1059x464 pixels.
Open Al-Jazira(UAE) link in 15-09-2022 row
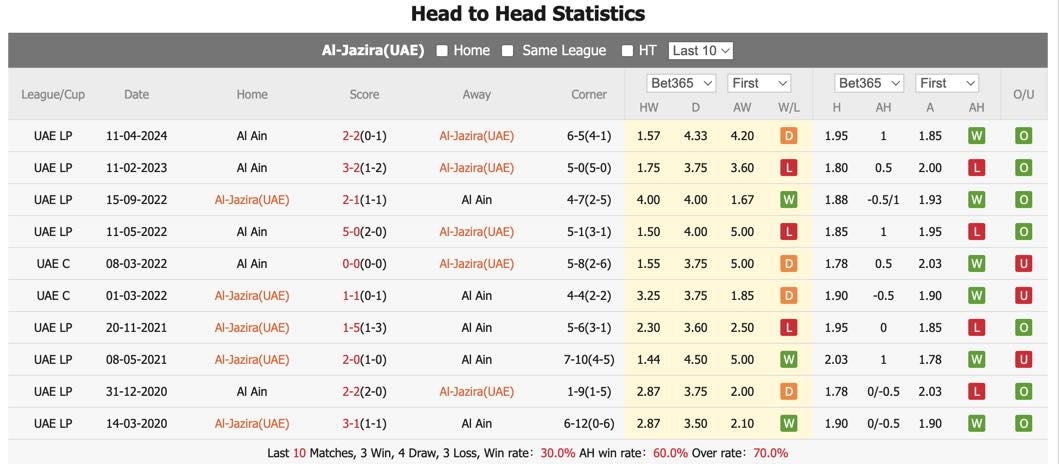coord(252,199)
